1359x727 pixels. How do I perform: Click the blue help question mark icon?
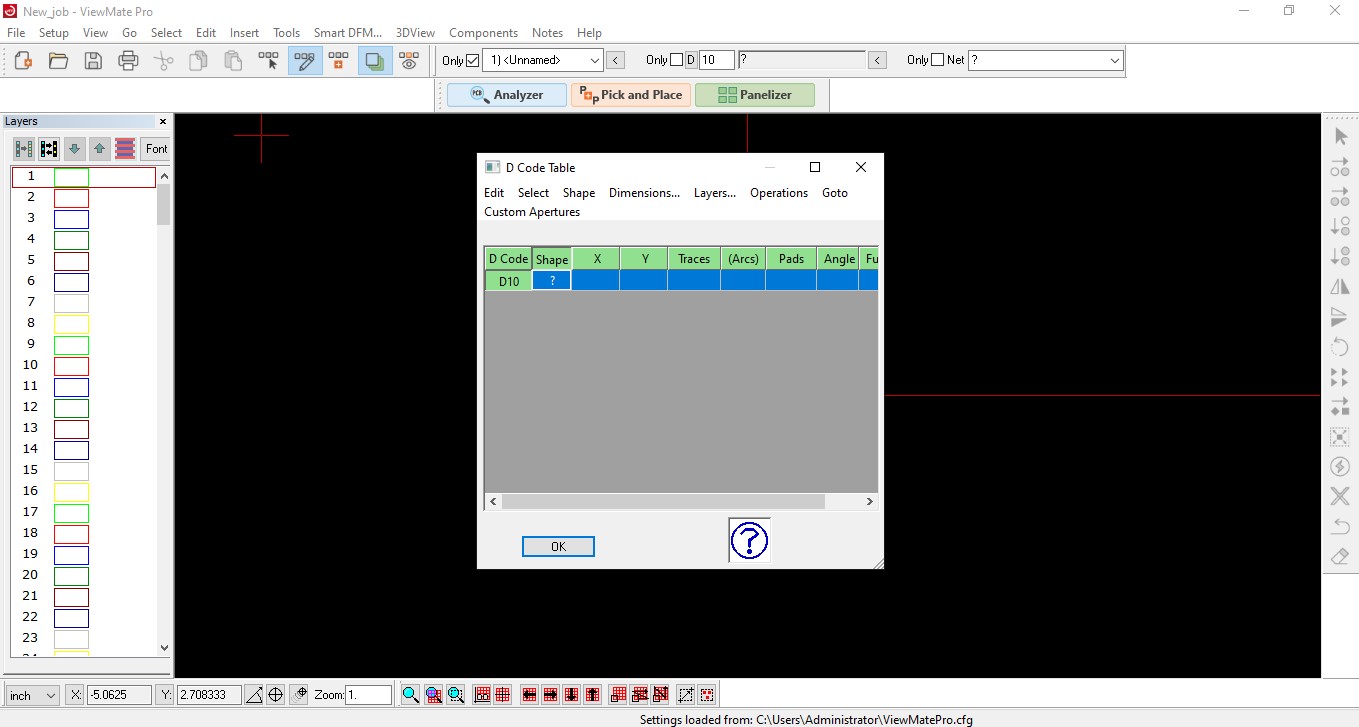(x=749, y=541)
